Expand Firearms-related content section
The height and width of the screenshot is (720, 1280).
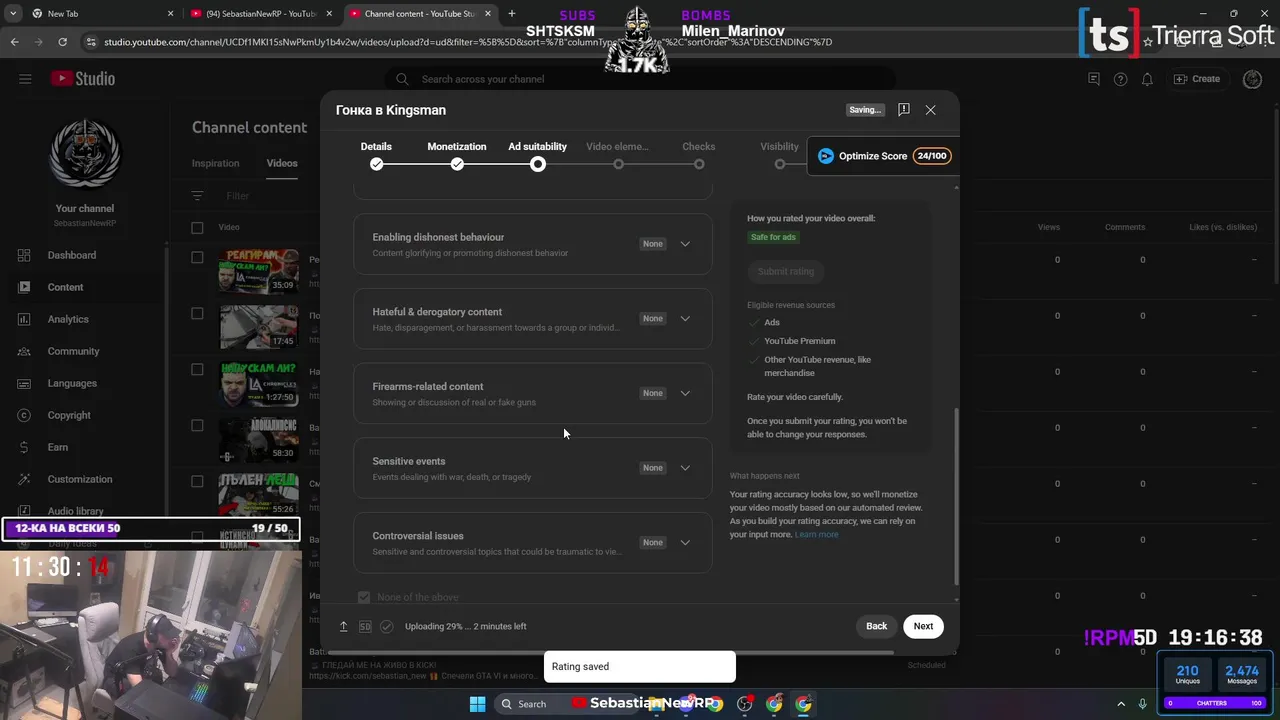685,393
